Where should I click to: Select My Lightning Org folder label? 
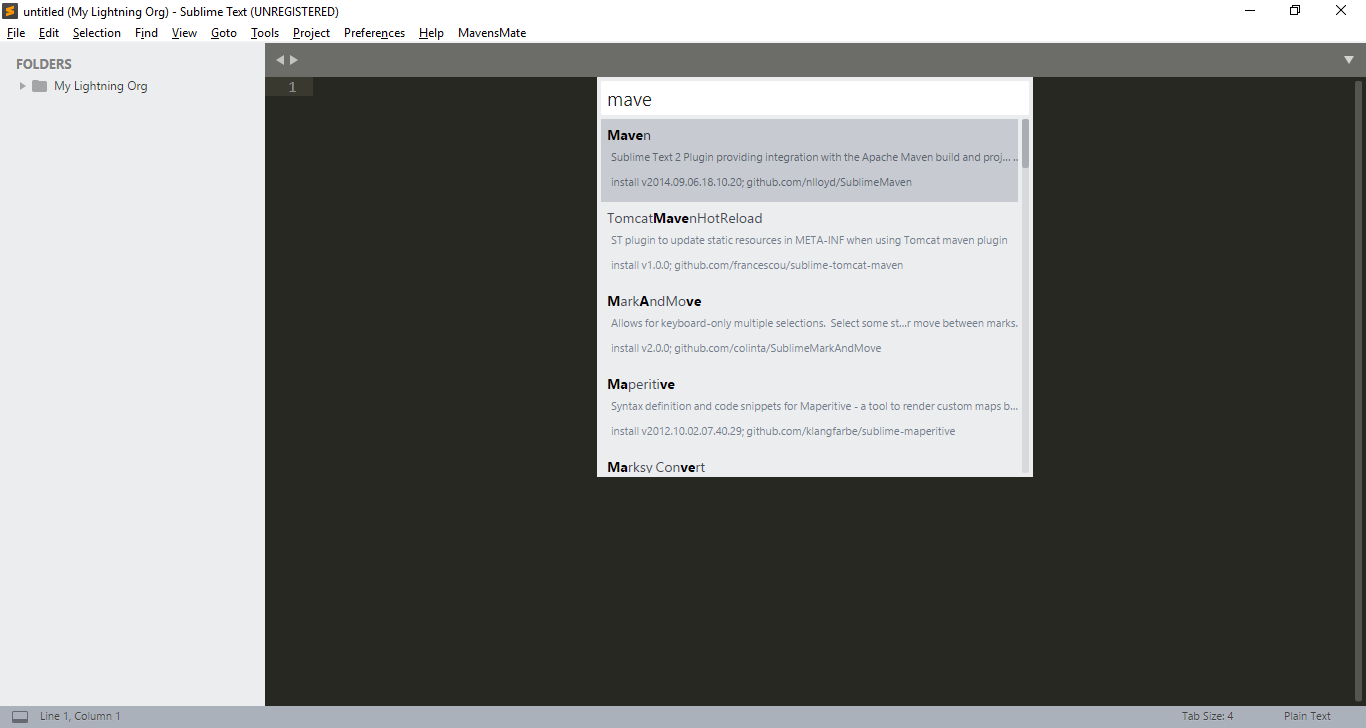pyautogui.click(x=100, y=86)
